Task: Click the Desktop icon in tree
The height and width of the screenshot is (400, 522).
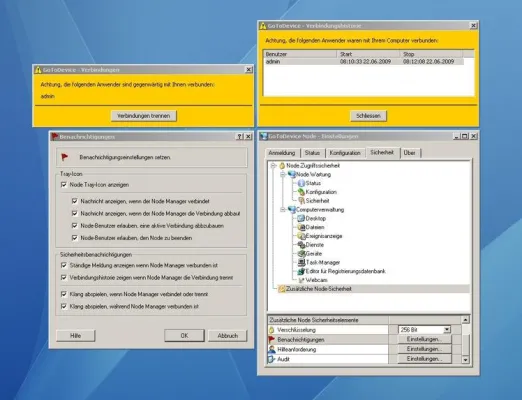Action: tap(301, 219)
